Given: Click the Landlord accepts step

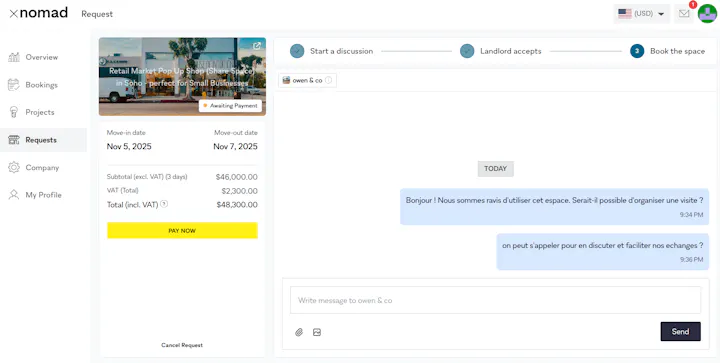Looking at the screenshot, I should [x=501, y=51].
